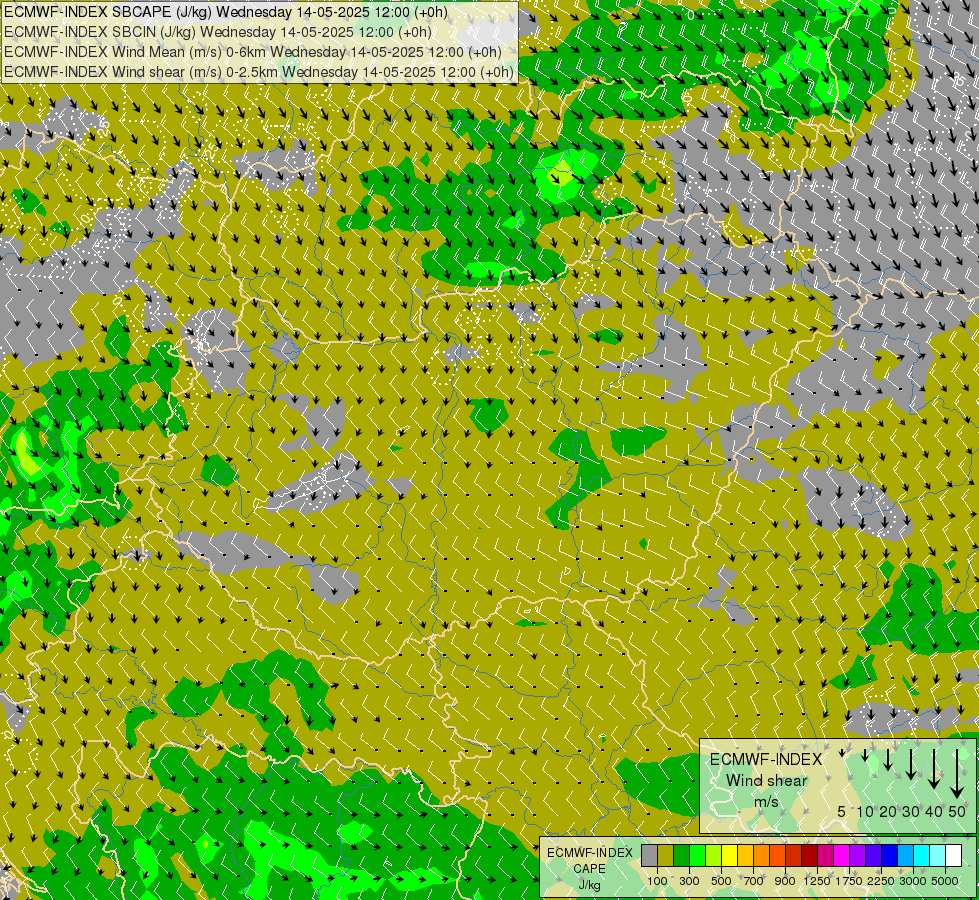
Task: Click the 'm/s' unit in wind shear legend
Action: coord(766,802)
